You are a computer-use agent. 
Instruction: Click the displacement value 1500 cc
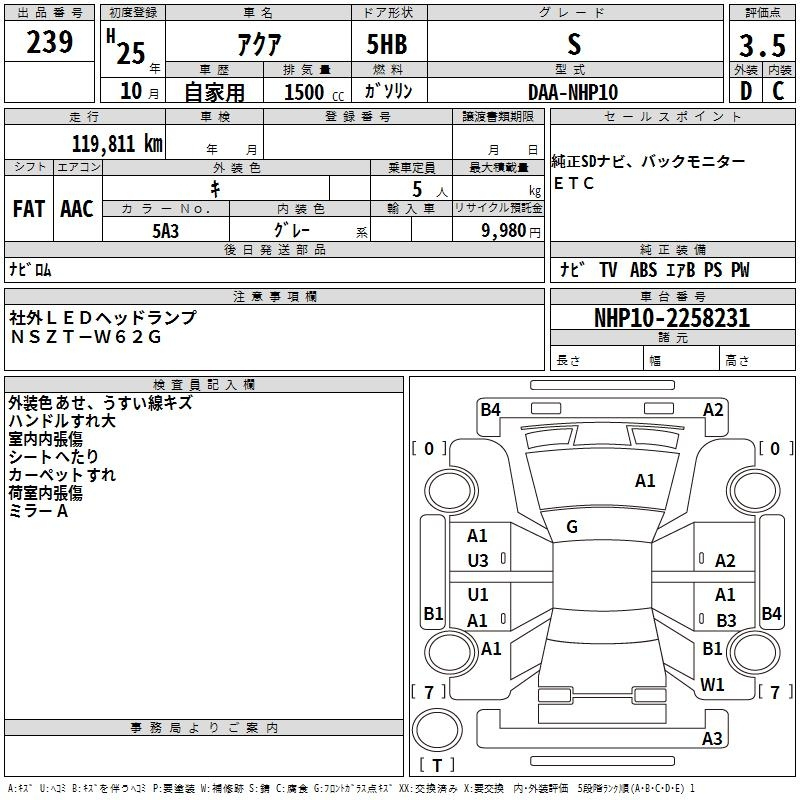click(x=314, y=92)
